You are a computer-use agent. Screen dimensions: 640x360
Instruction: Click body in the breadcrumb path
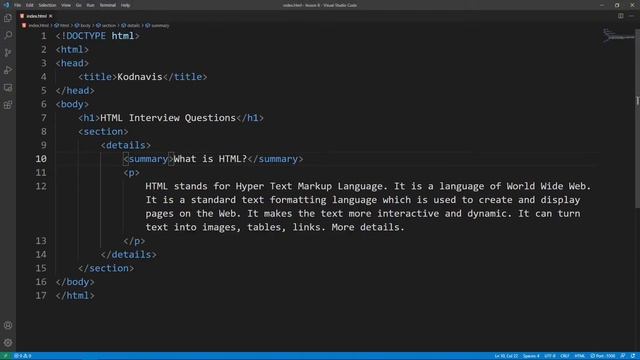85,25
